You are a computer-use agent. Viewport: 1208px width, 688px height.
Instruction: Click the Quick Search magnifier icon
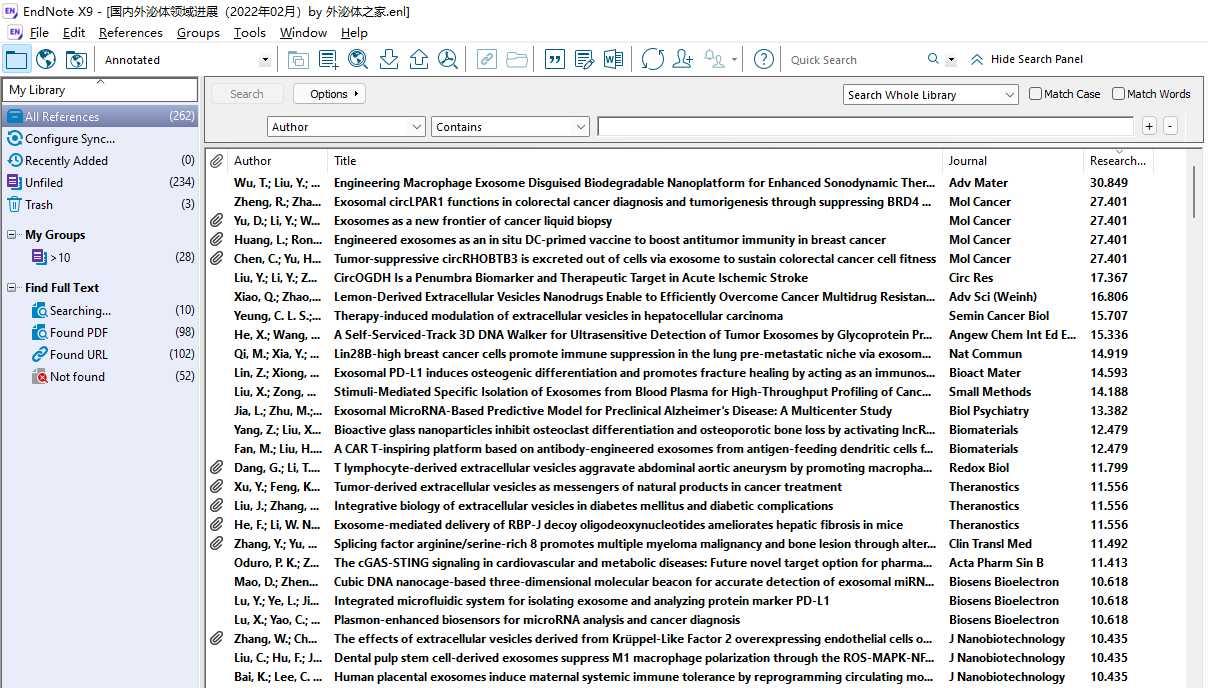(x=933, y=59)
